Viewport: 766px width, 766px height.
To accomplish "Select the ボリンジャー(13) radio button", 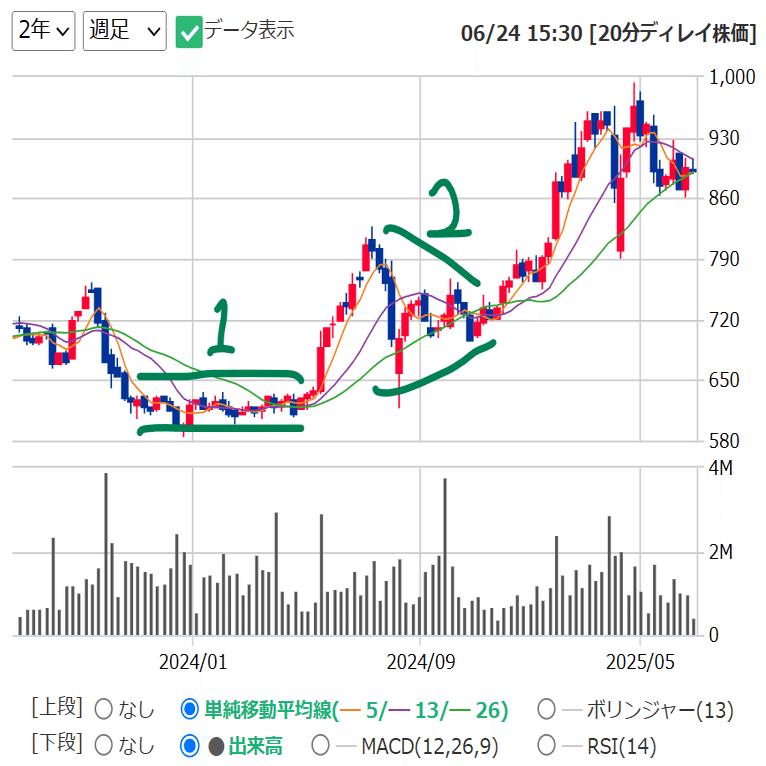I will click(x=546, y=709).
